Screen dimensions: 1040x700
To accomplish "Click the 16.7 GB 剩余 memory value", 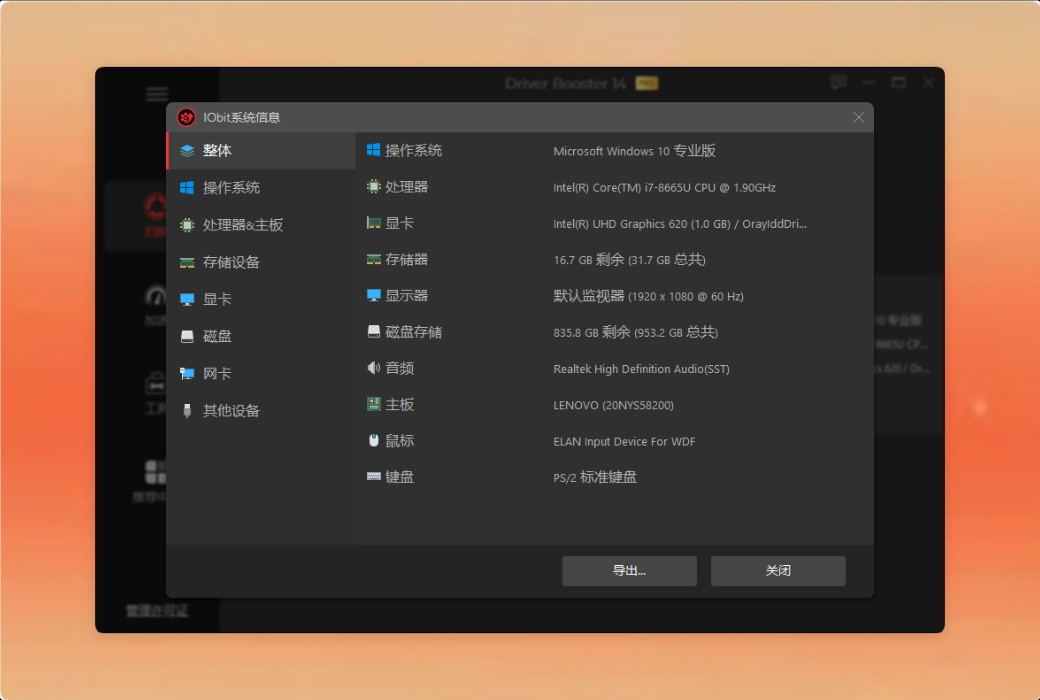I will pyautogui.click(x=629, y=259).
